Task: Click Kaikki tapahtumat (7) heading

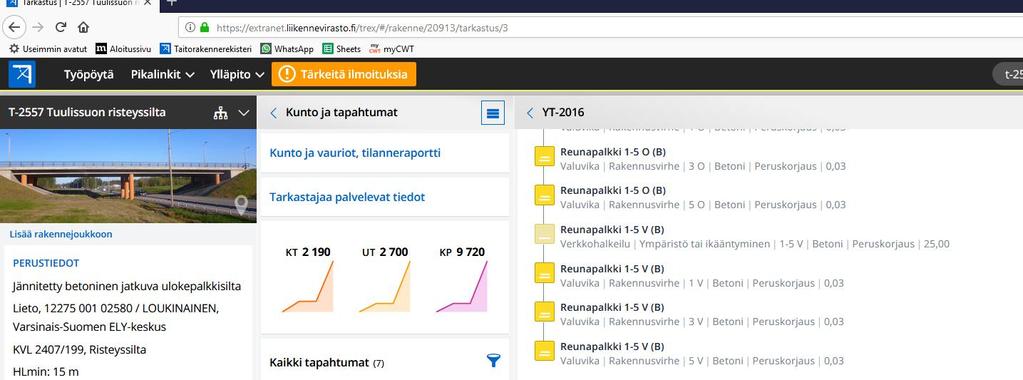Action: point(327,362)
